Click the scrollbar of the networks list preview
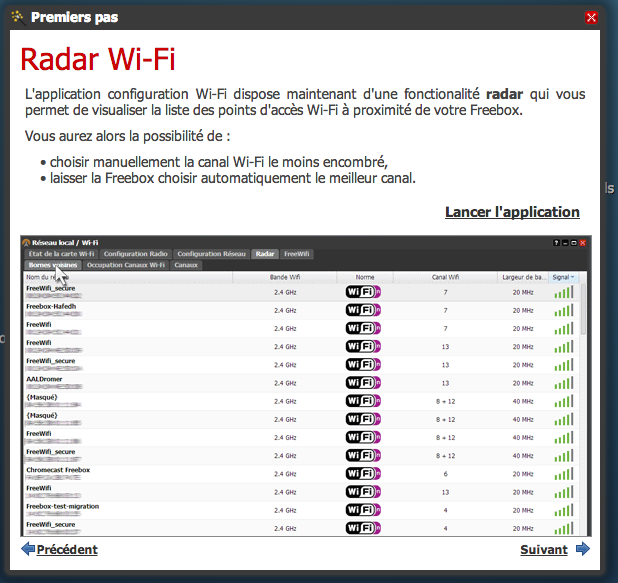Image resolution: width=618 pixels, height=583 pixels. [x=583, y=309]
